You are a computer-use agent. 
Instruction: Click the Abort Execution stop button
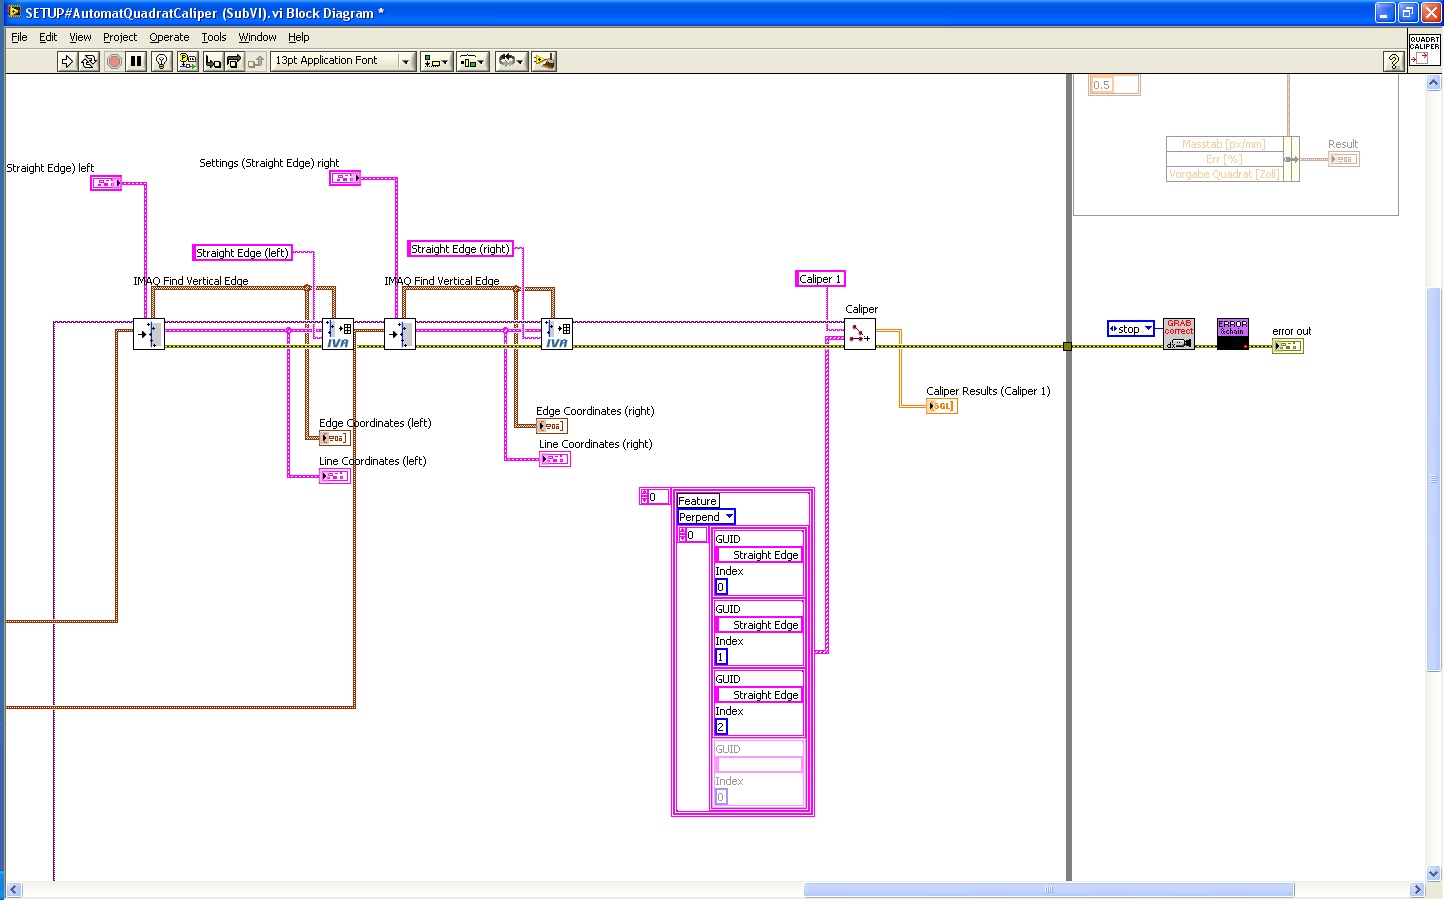[x=114, y=61]
